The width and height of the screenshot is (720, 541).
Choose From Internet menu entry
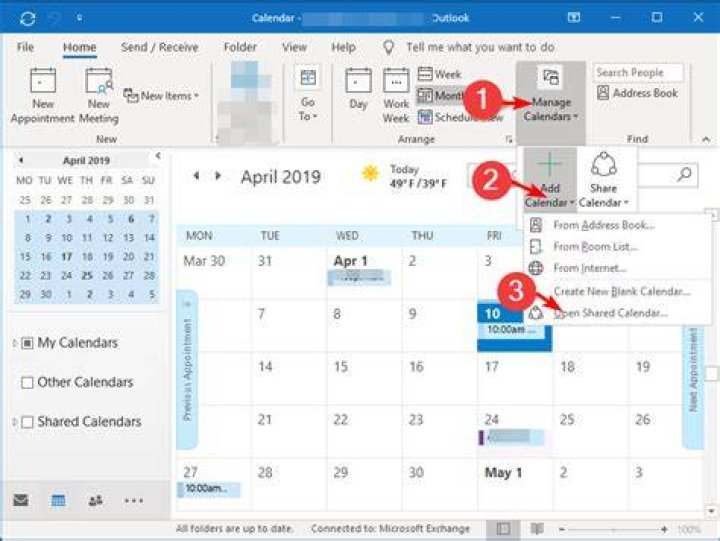[x=590, y=268]
